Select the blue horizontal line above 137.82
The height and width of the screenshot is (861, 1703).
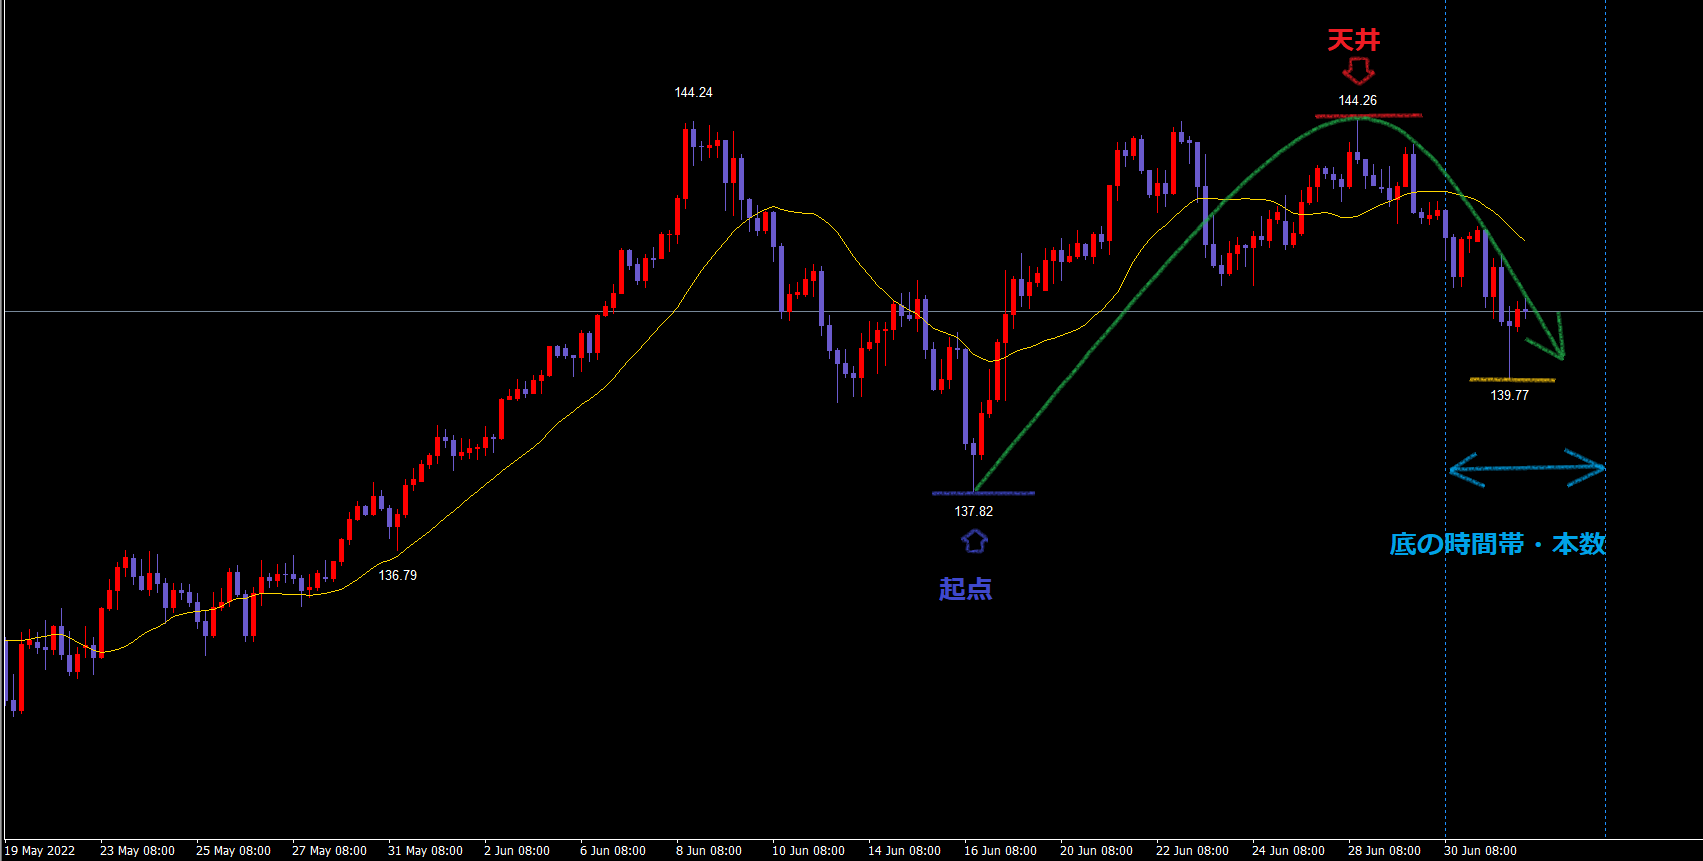pyautogui.click(x=983, y=493)
